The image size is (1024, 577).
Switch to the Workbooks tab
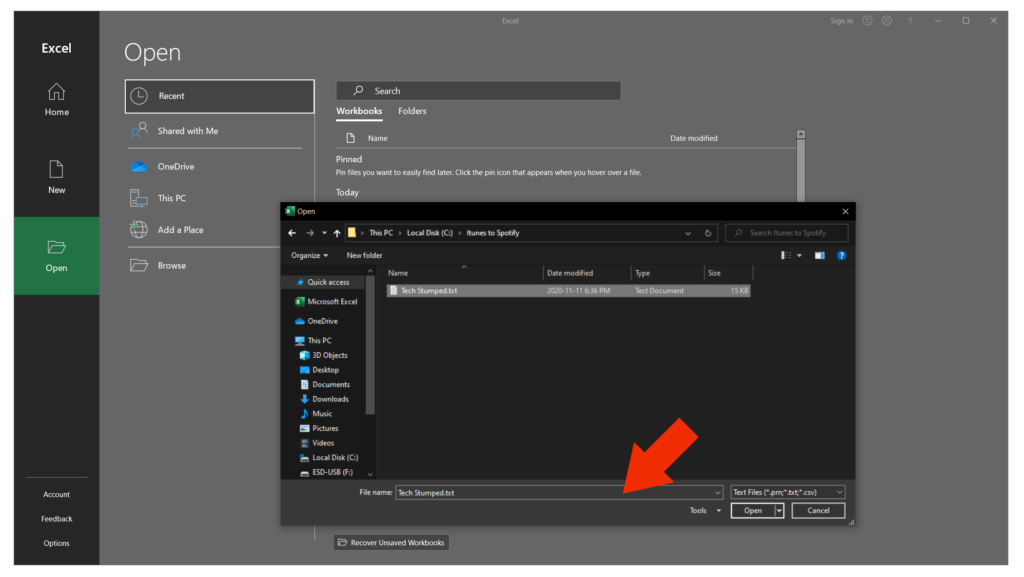point(359,111)
